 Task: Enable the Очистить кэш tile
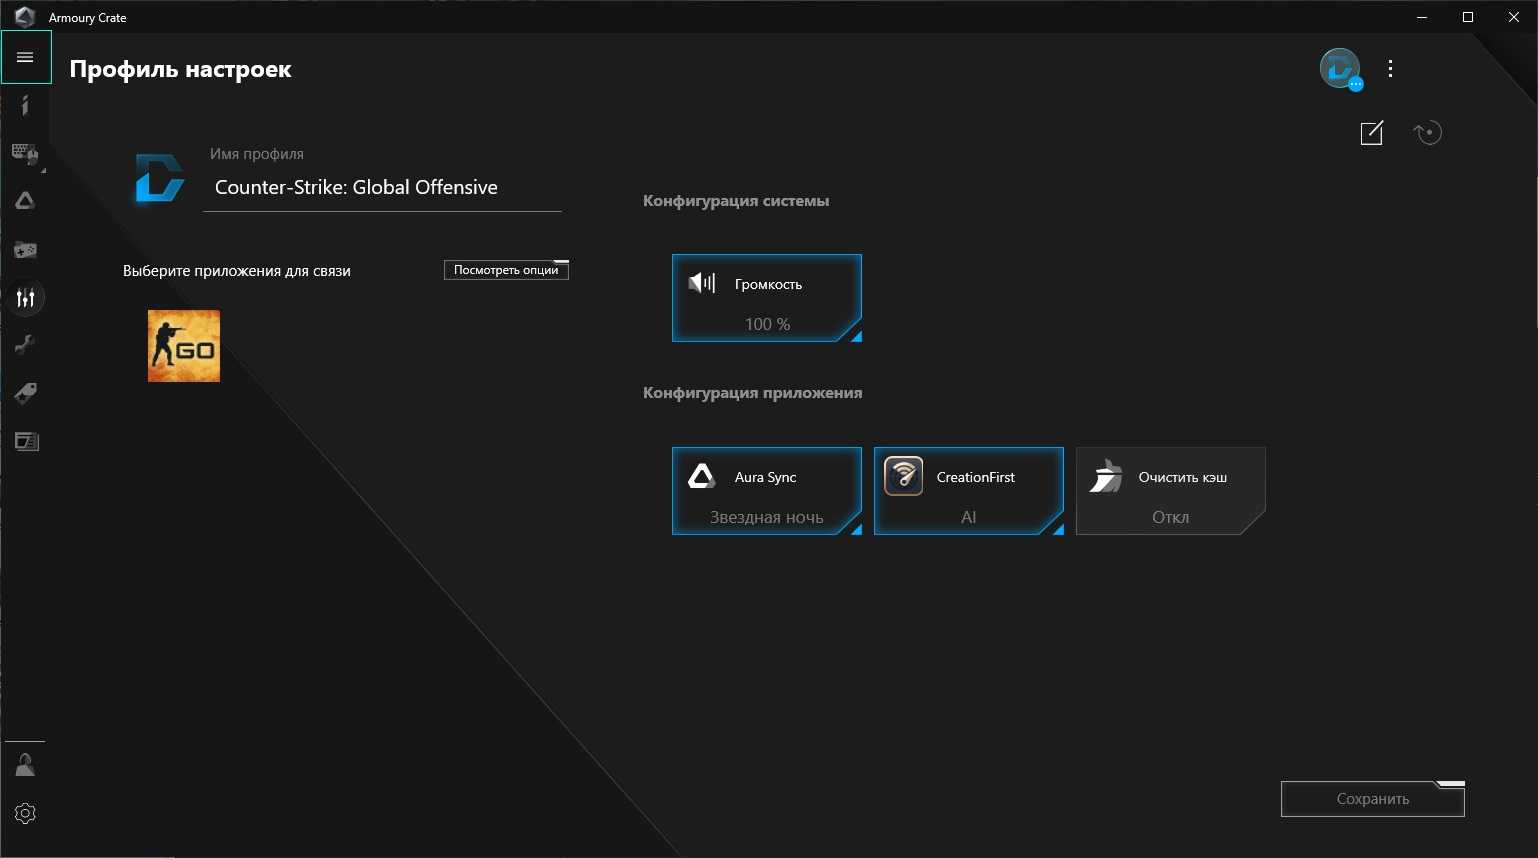[1170, 491]
